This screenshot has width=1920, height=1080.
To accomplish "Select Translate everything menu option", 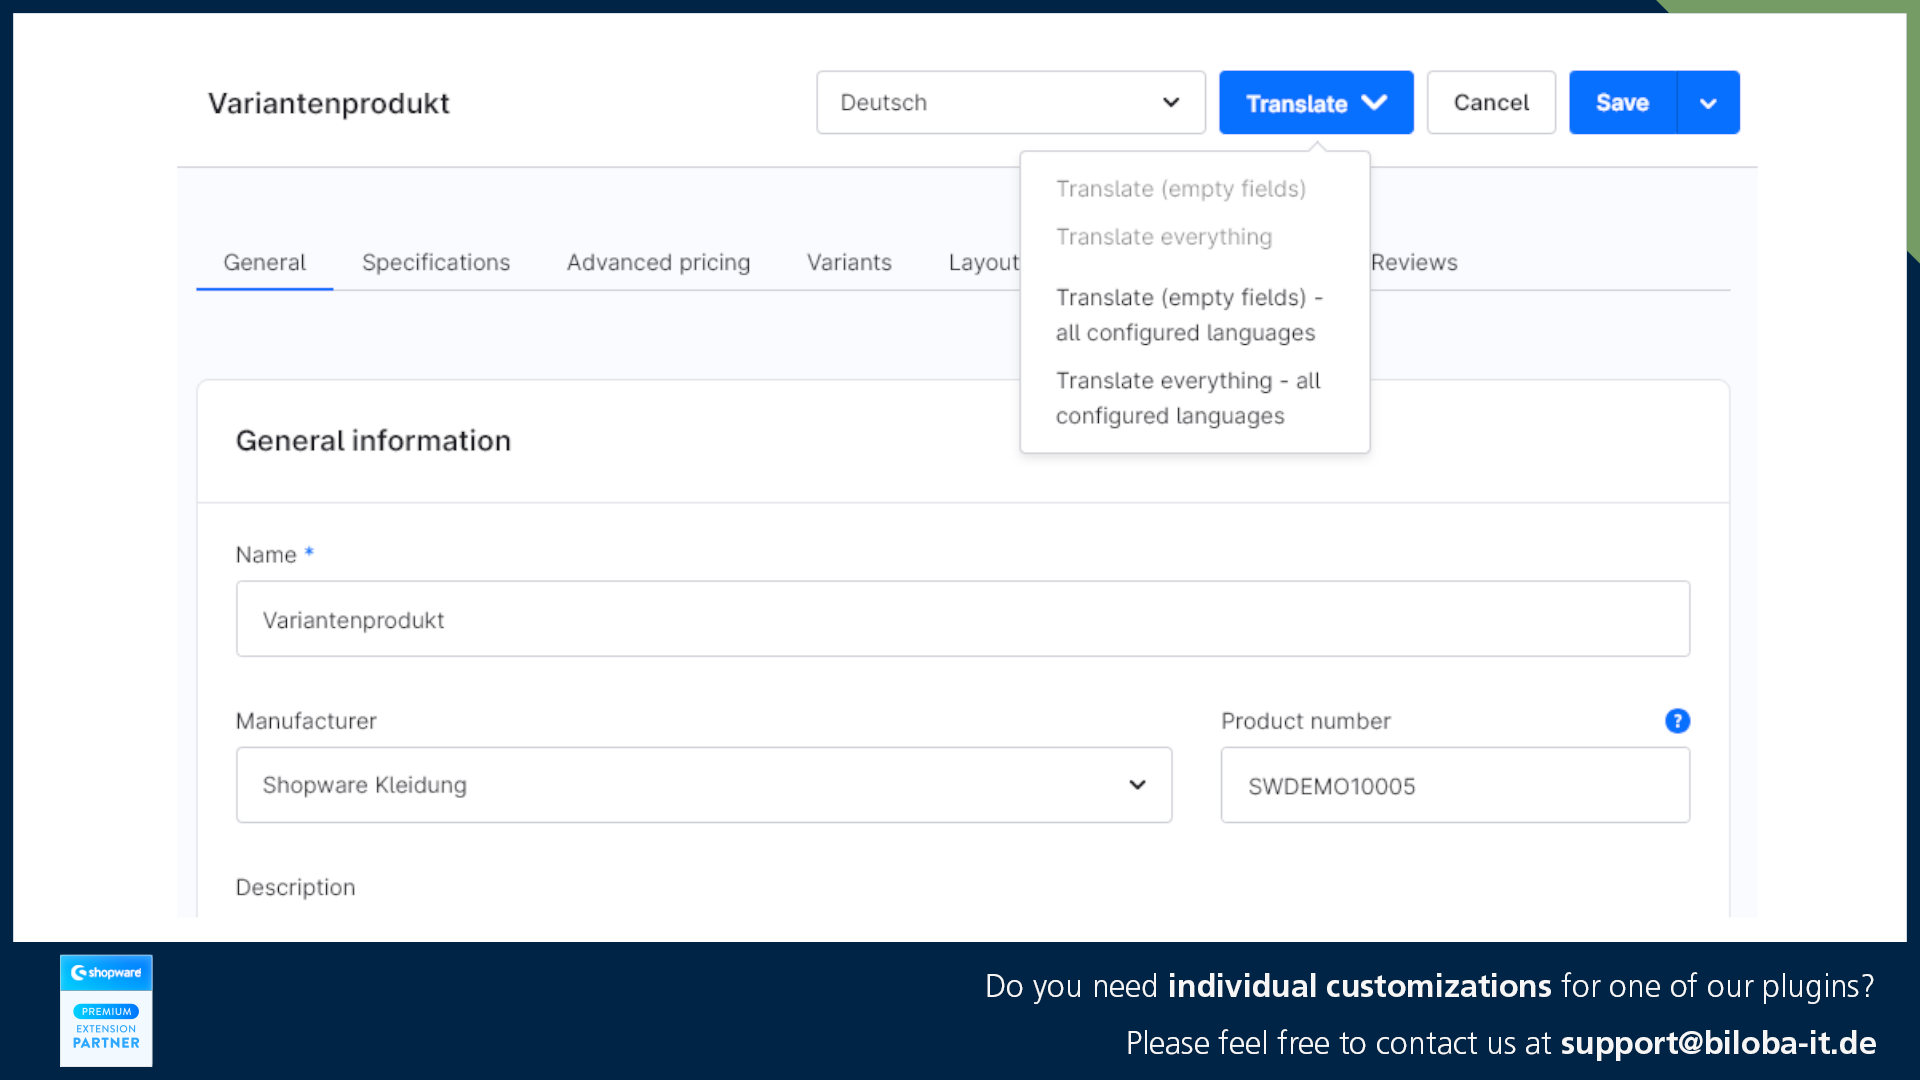I will coord(1164,237).
